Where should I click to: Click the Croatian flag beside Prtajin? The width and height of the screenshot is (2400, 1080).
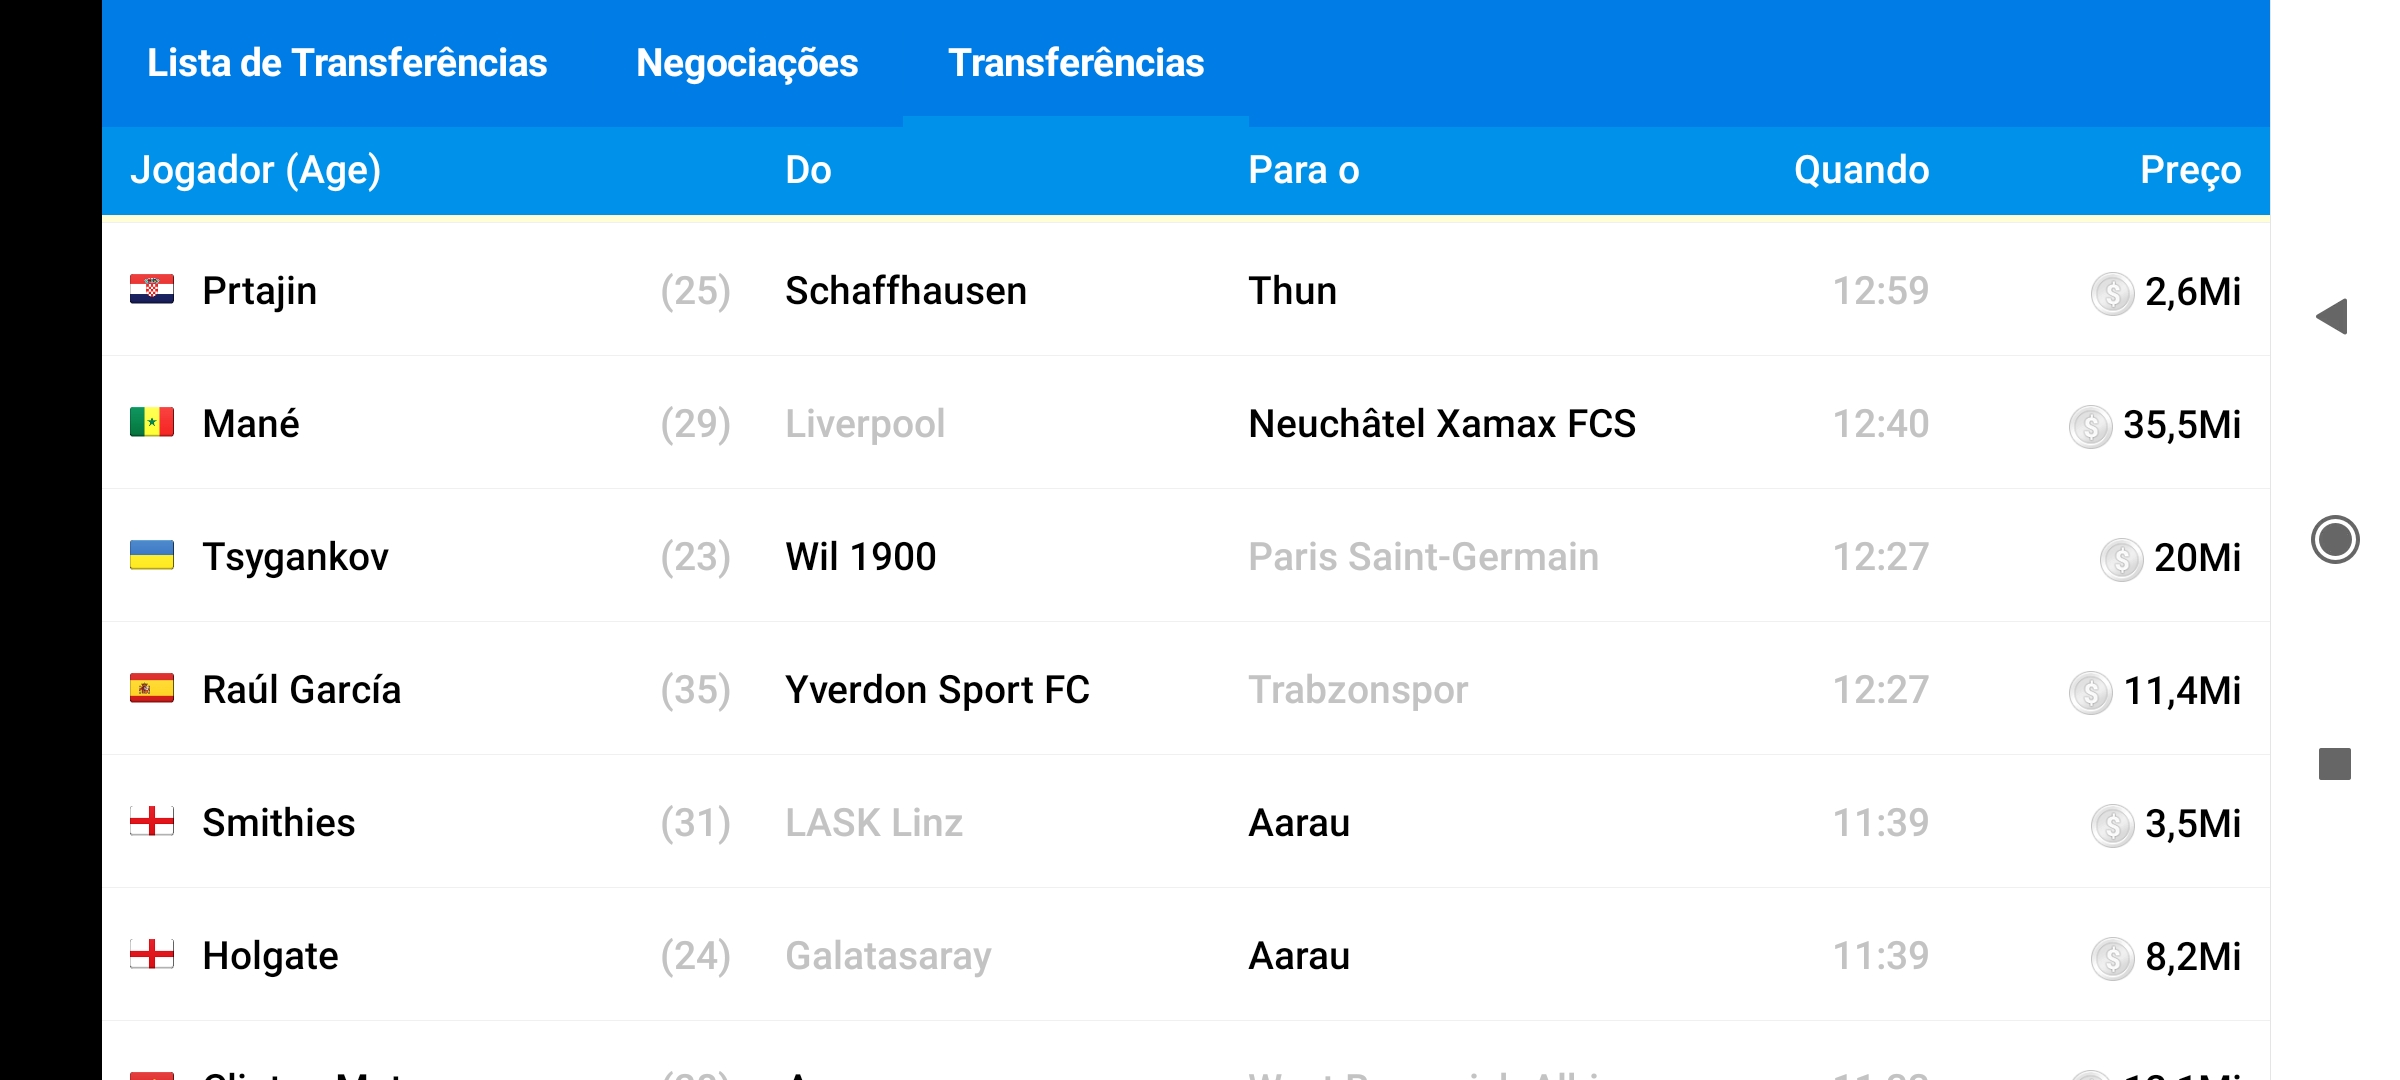coord(152,290)
